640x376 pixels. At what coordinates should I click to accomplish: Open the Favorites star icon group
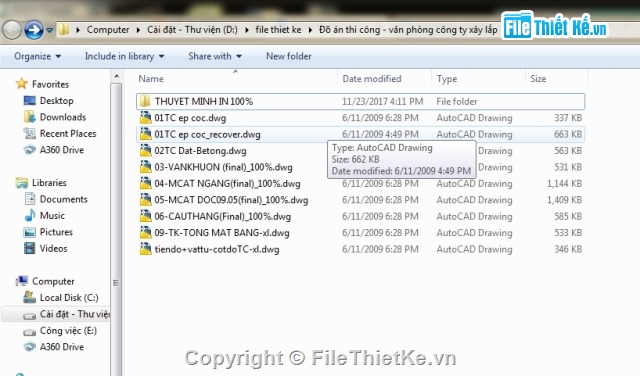tap(22, 84)
